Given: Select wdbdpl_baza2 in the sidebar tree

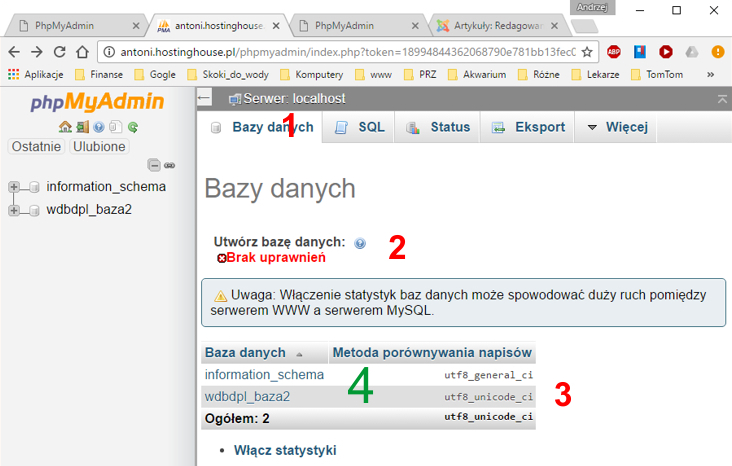Looking at the screenshot, I should [89, 209].
